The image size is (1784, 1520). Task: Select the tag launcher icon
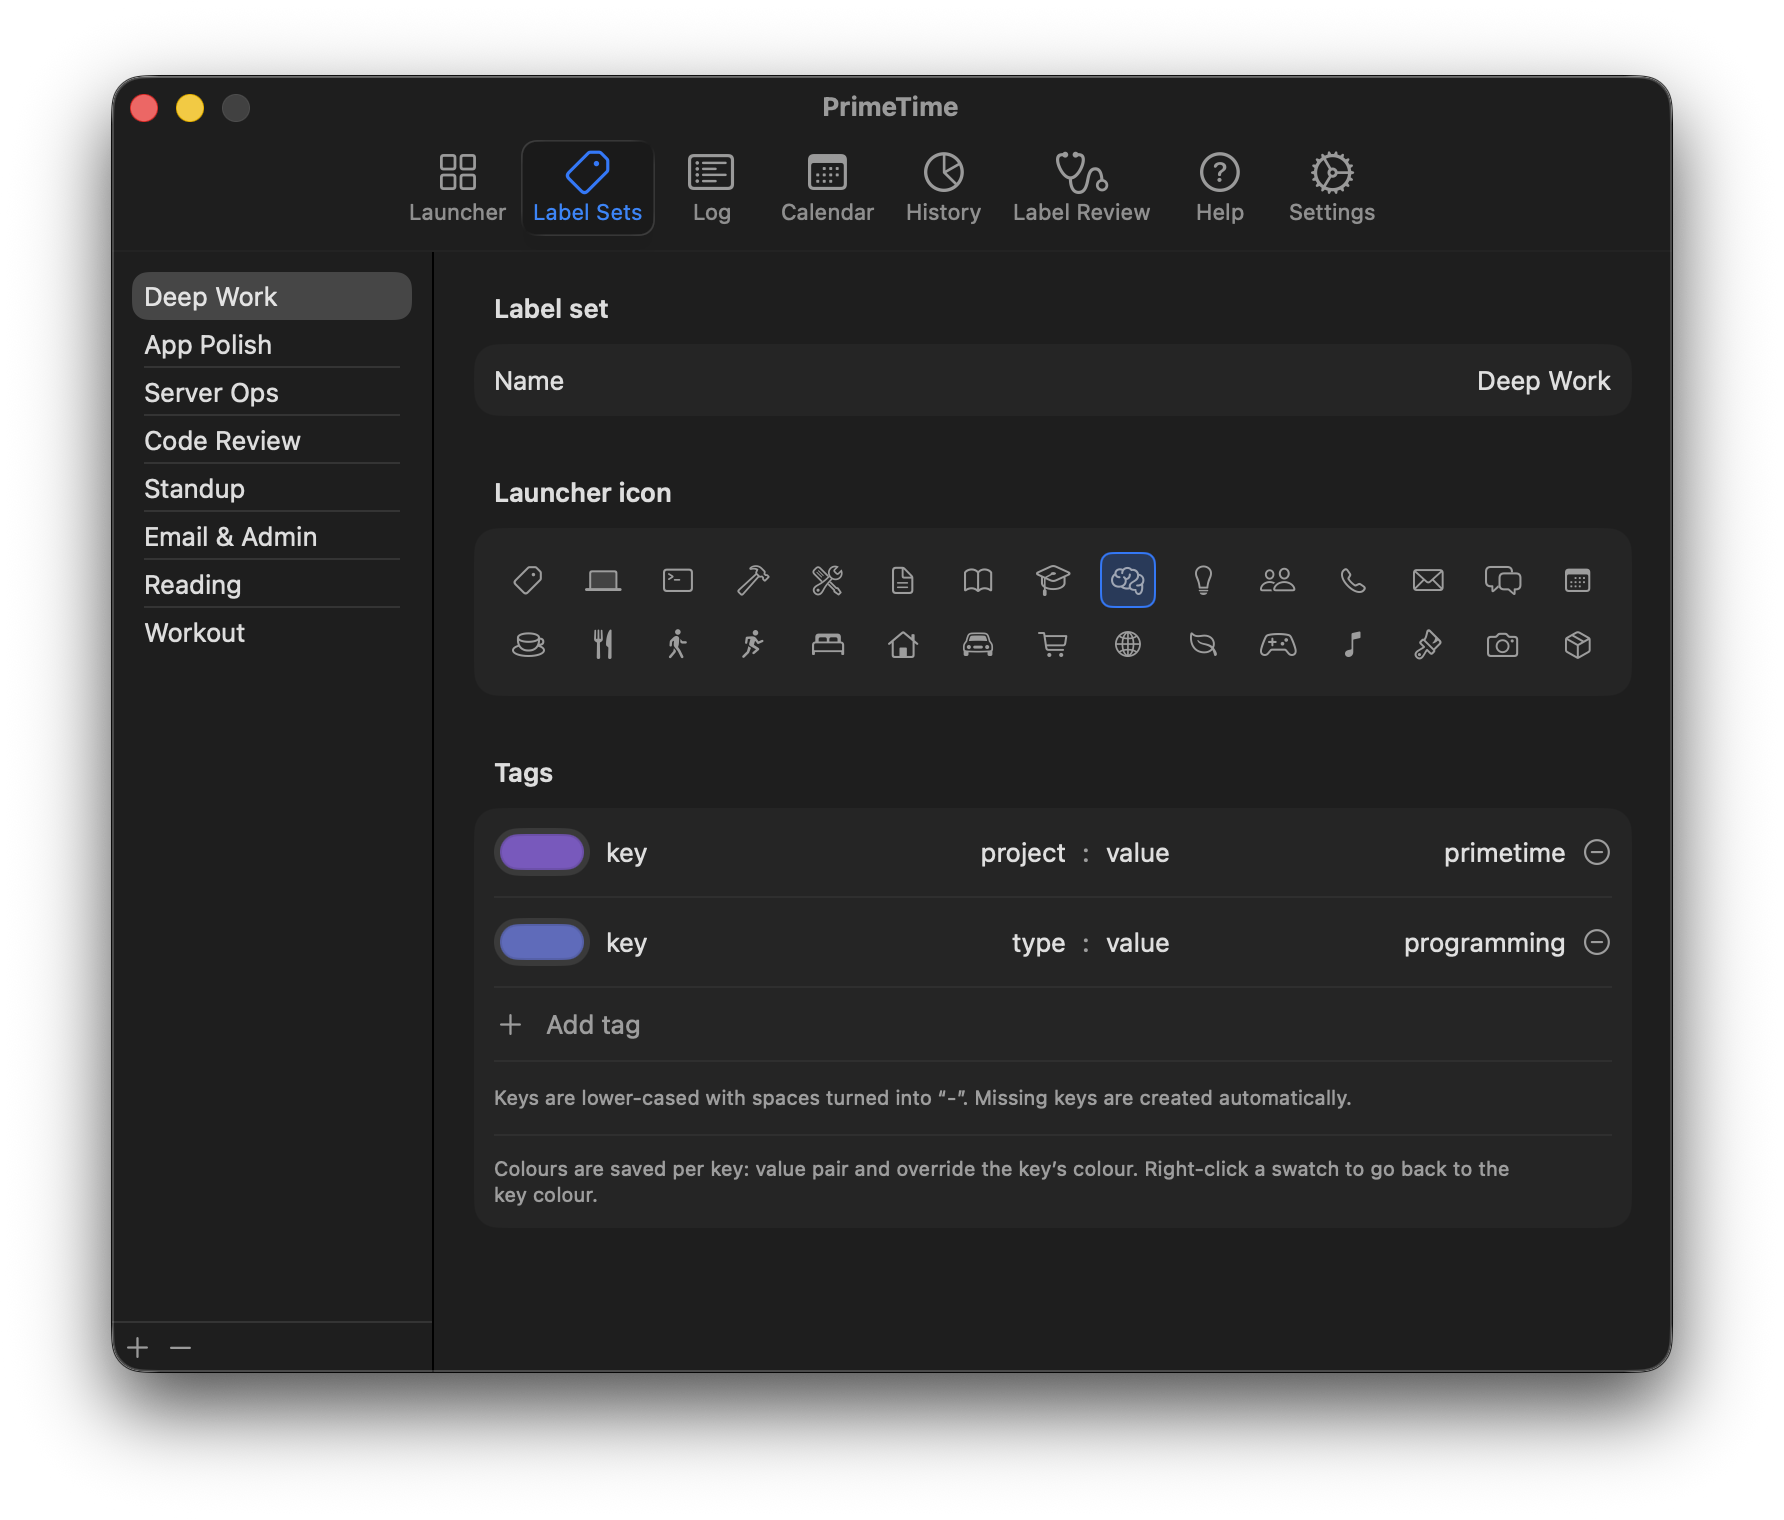528,580
